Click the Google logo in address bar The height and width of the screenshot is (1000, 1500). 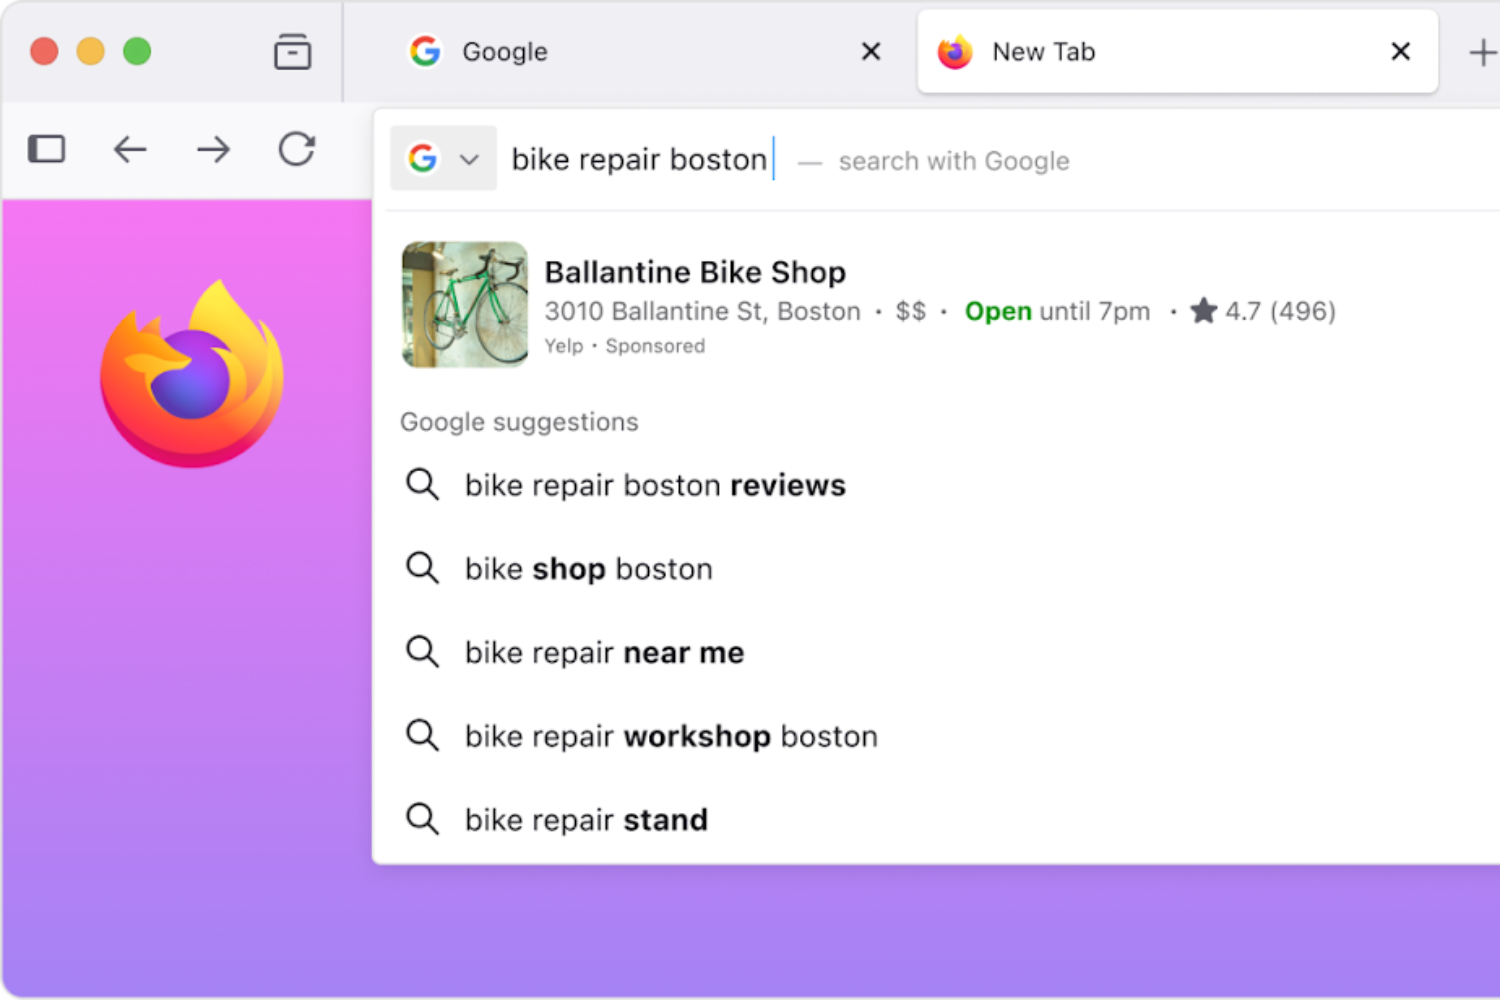(423, 158)
